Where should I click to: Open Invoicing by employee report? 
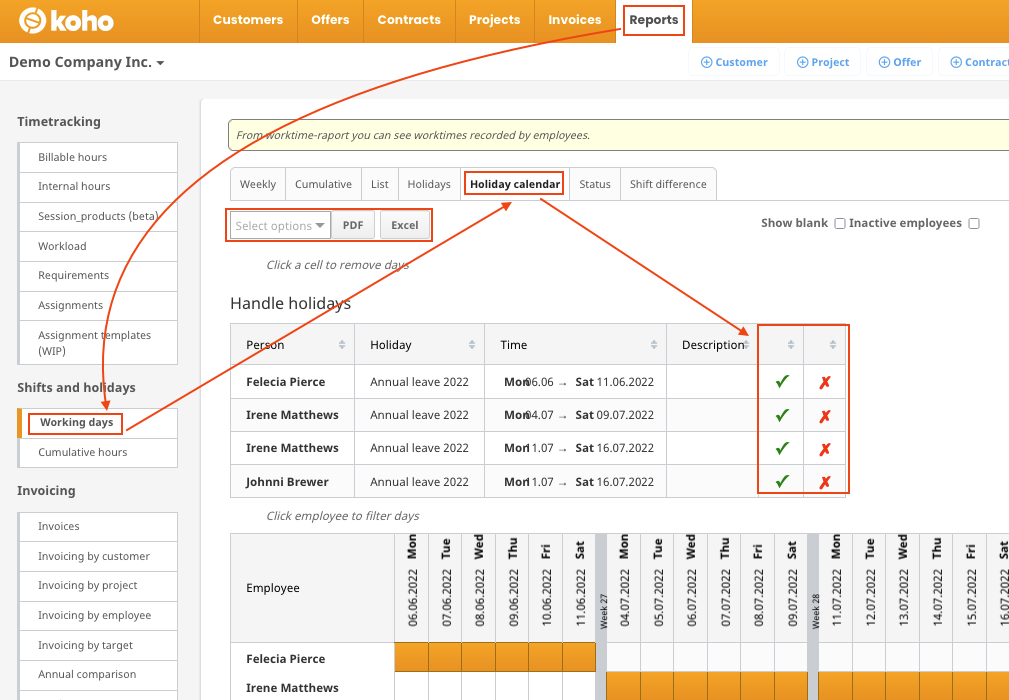point(98,615)
